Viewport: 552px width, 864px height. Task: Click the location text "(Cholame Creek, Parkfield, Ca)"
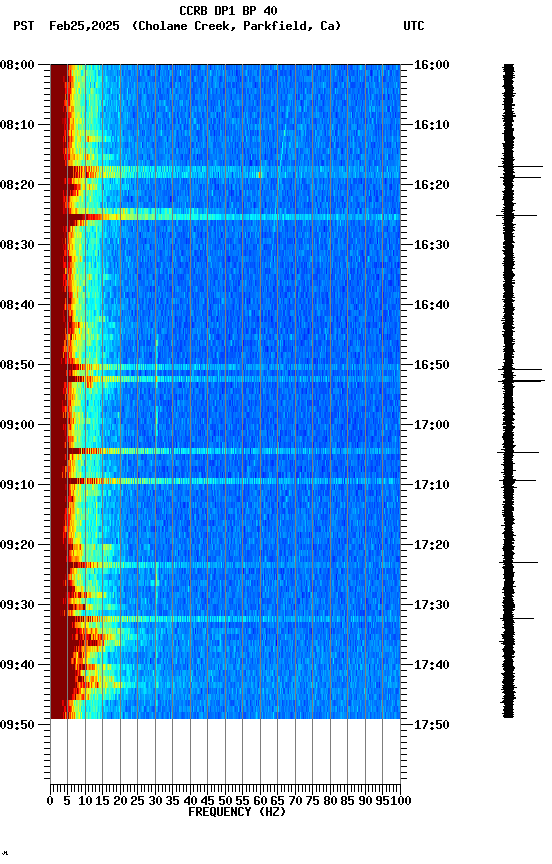(236, 26)
